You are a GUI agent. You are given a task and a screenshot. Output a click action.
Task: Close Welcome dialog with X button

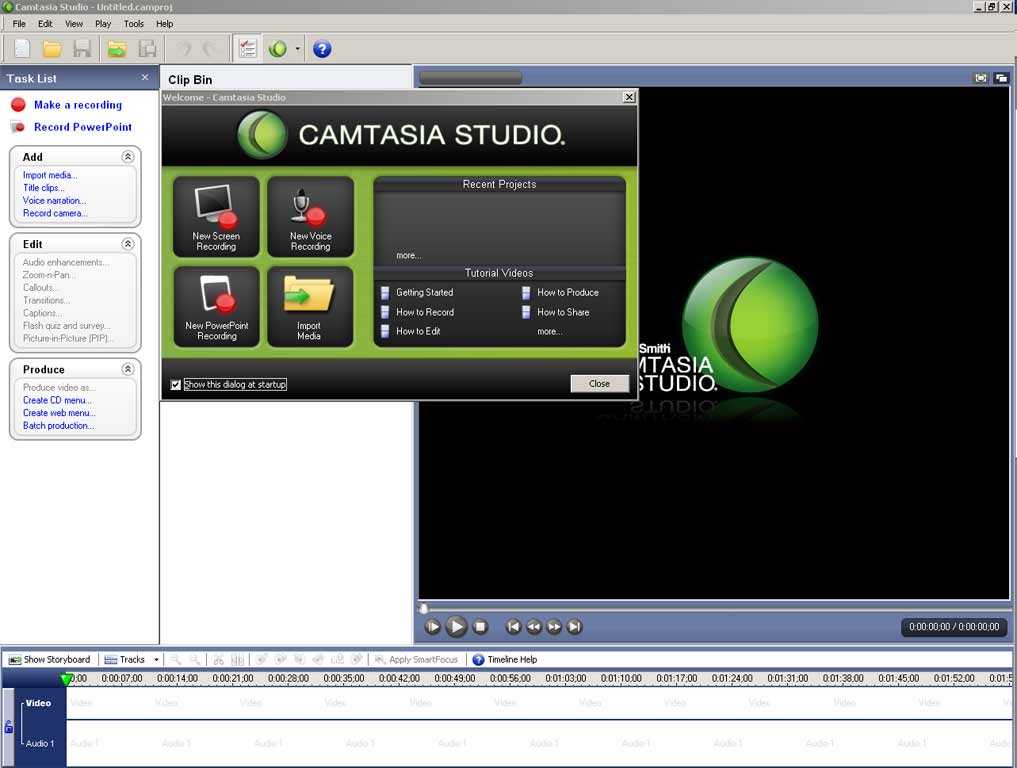pyautogui.click(x=628, y=97)
